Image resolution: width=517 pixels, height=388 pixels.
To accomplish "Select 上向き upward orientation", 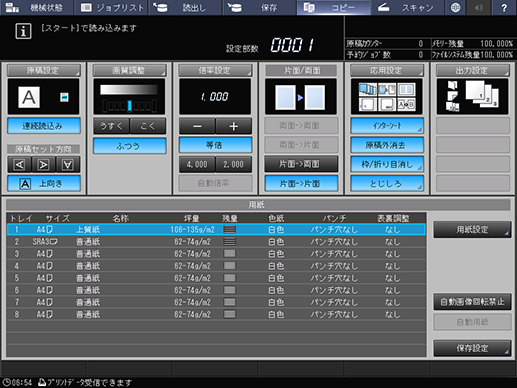I will click(44, 183).
